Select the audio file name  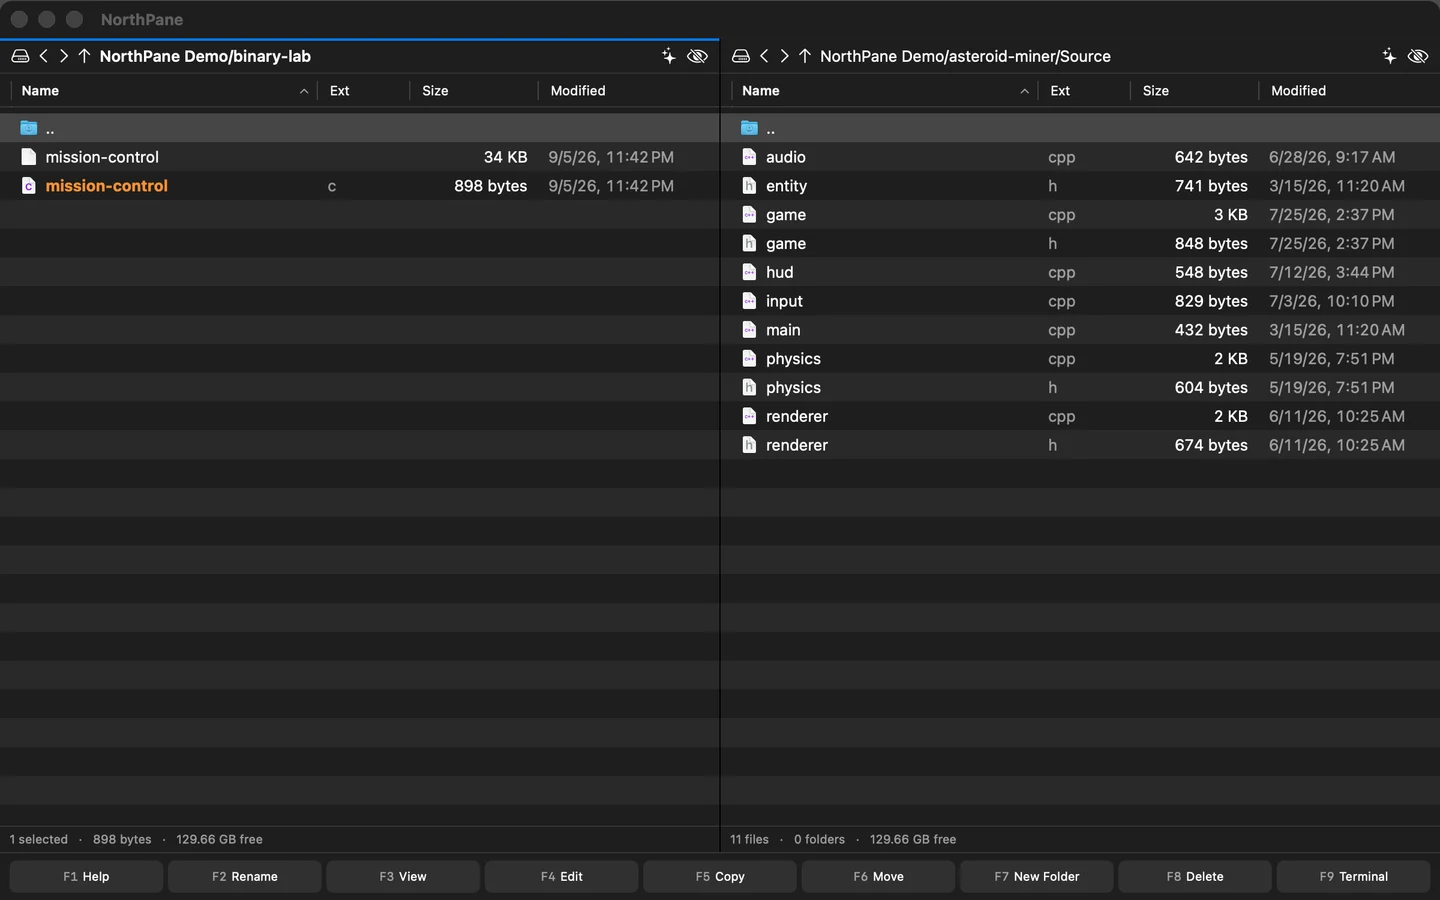[786, 157]
